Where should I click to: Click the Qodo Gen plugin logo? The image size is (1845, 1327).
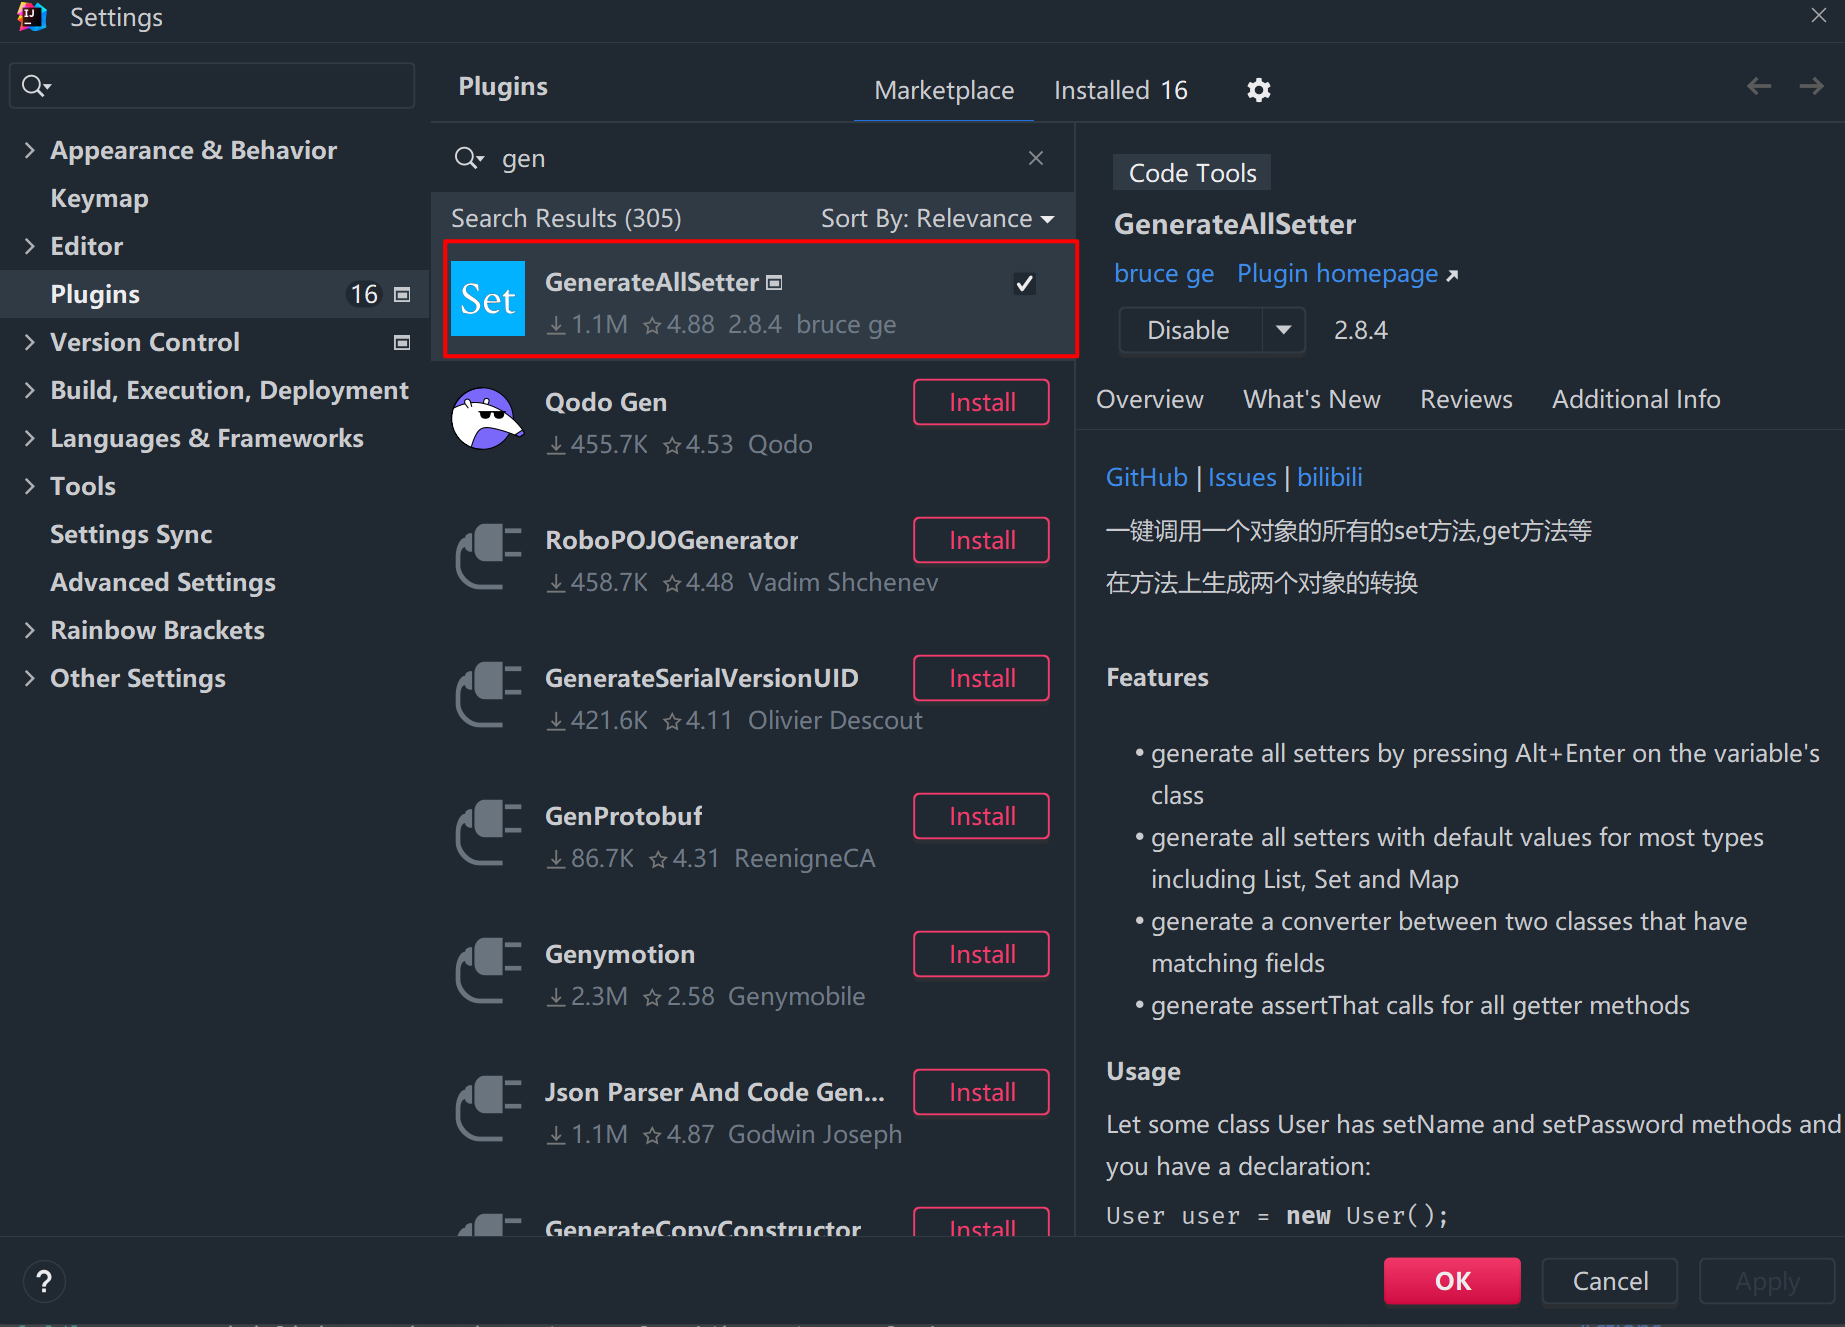[487, 420]
